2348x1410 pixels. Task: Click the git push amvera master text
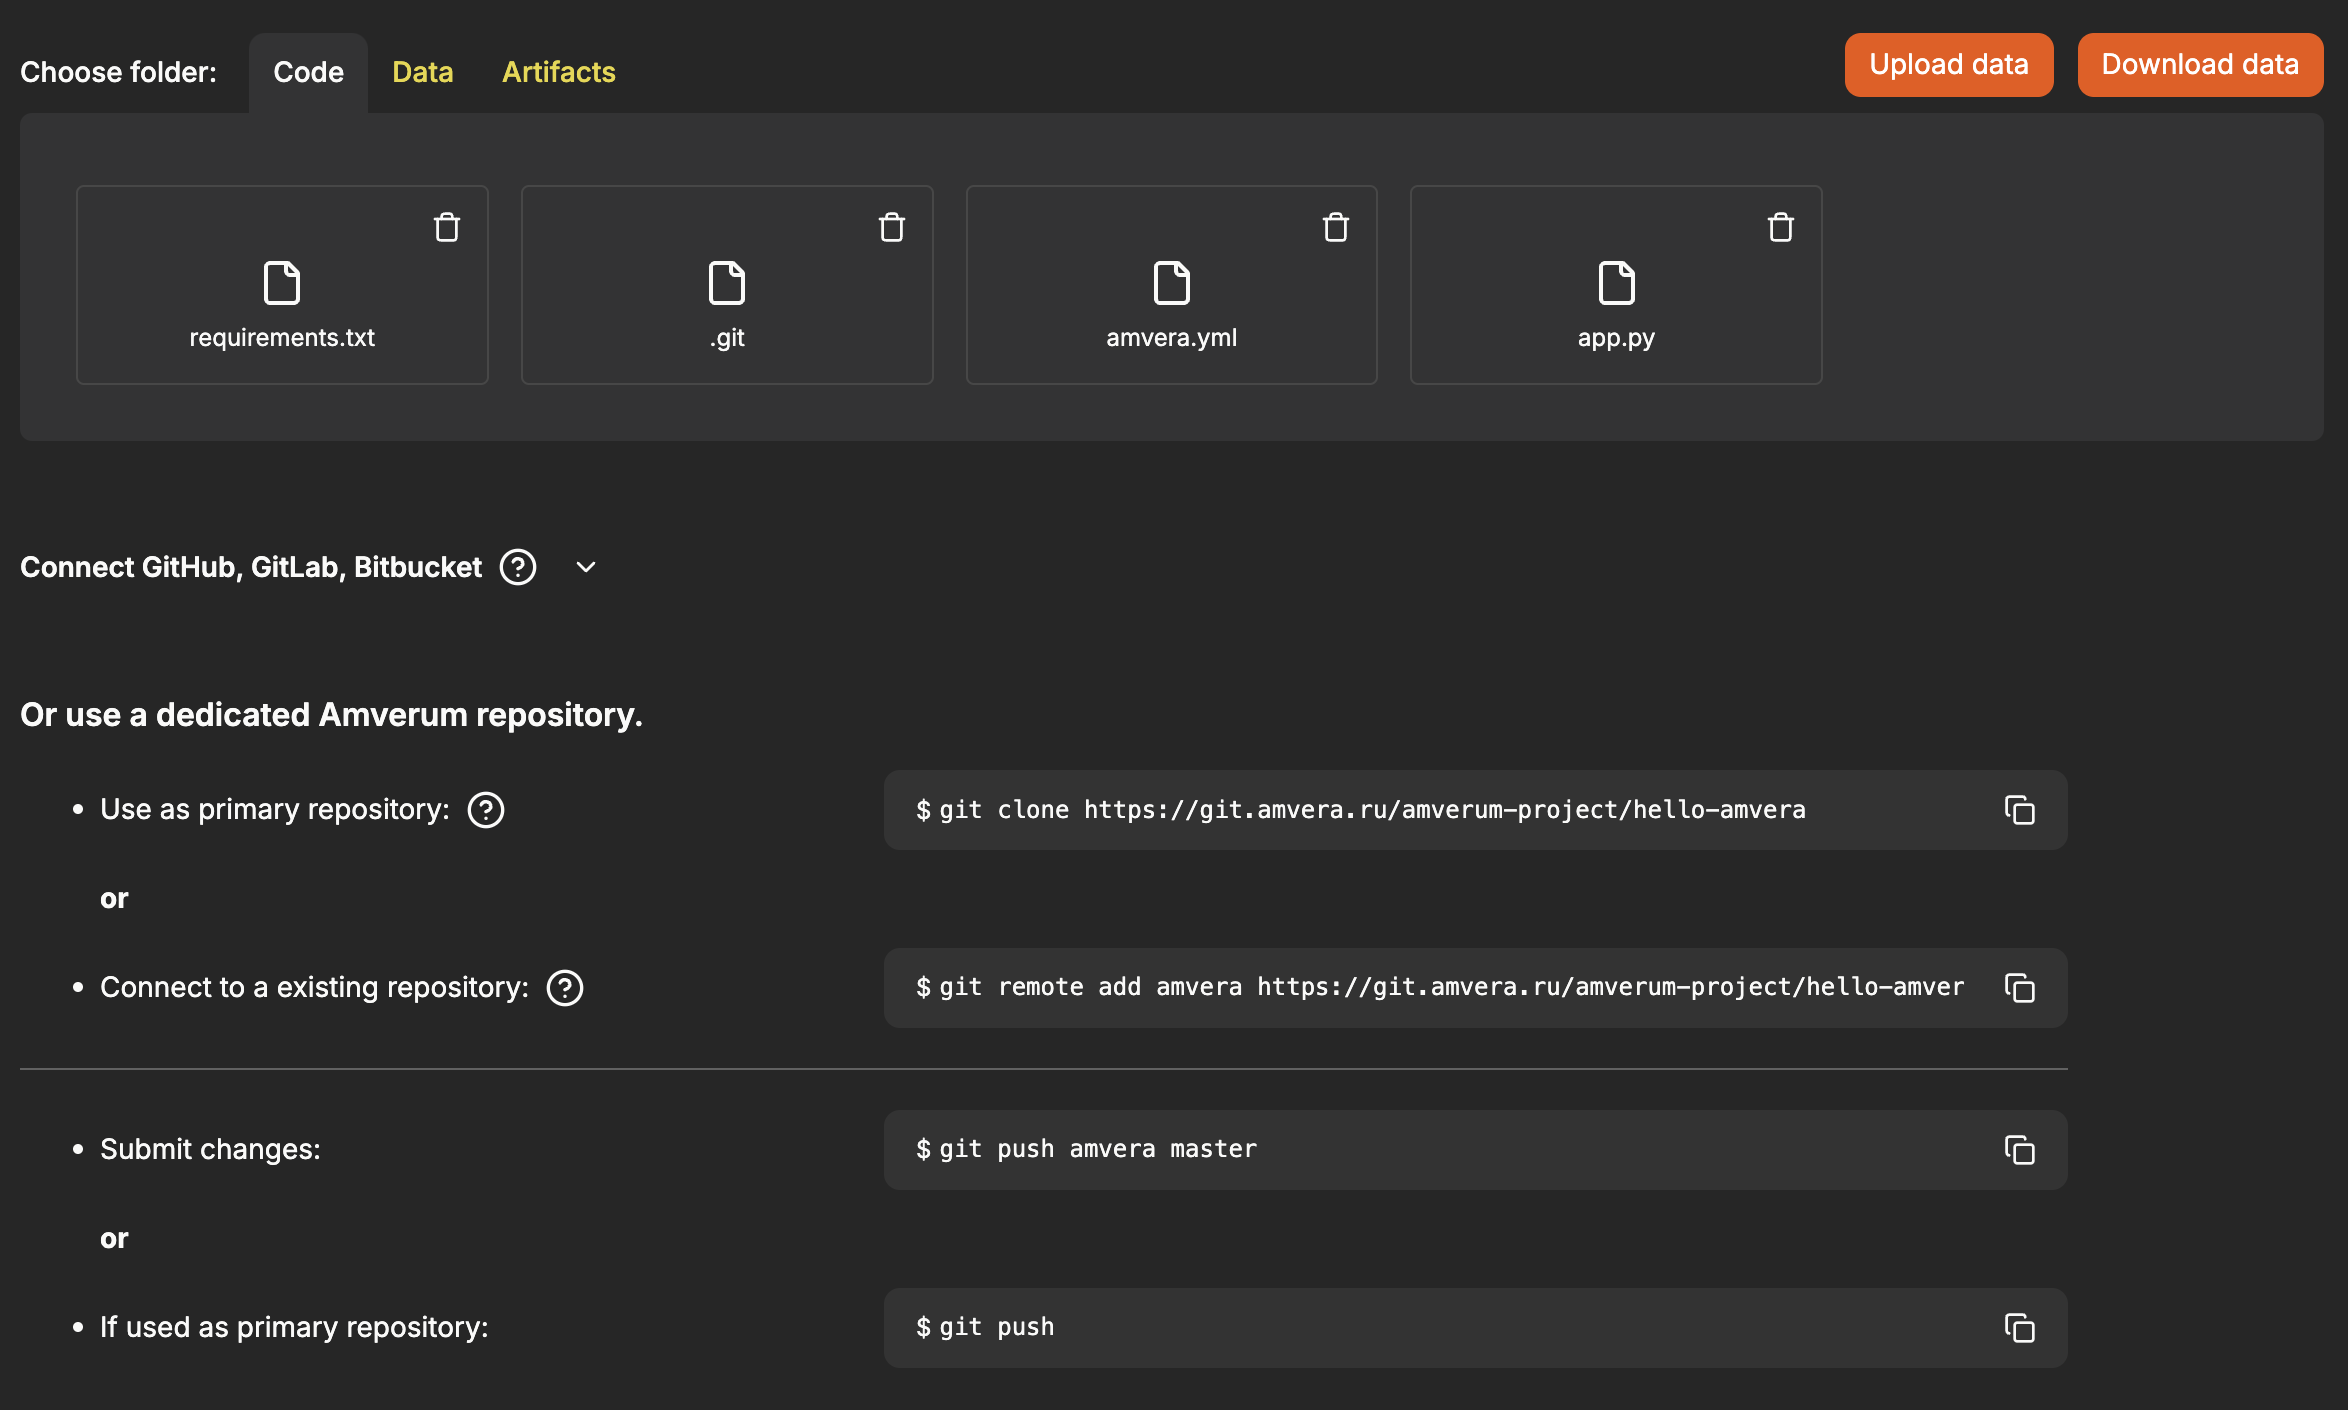pyautogui.click(x=1086, y=1150)
